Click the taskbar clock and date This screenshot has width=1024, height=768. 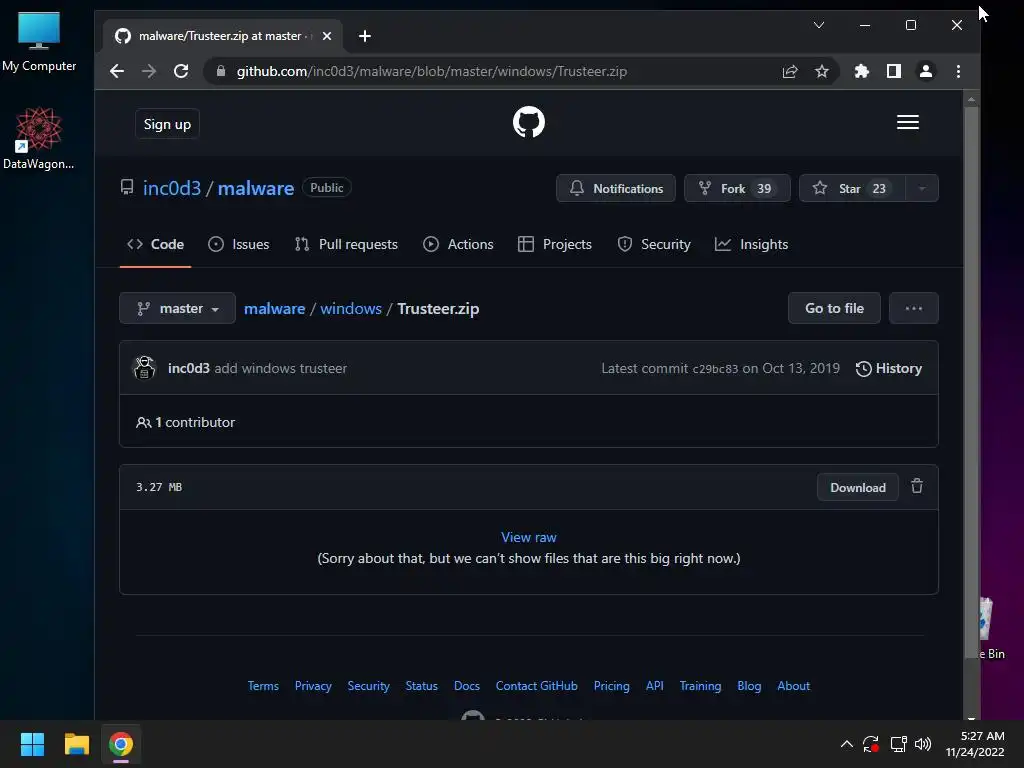[x=975, y=744]
